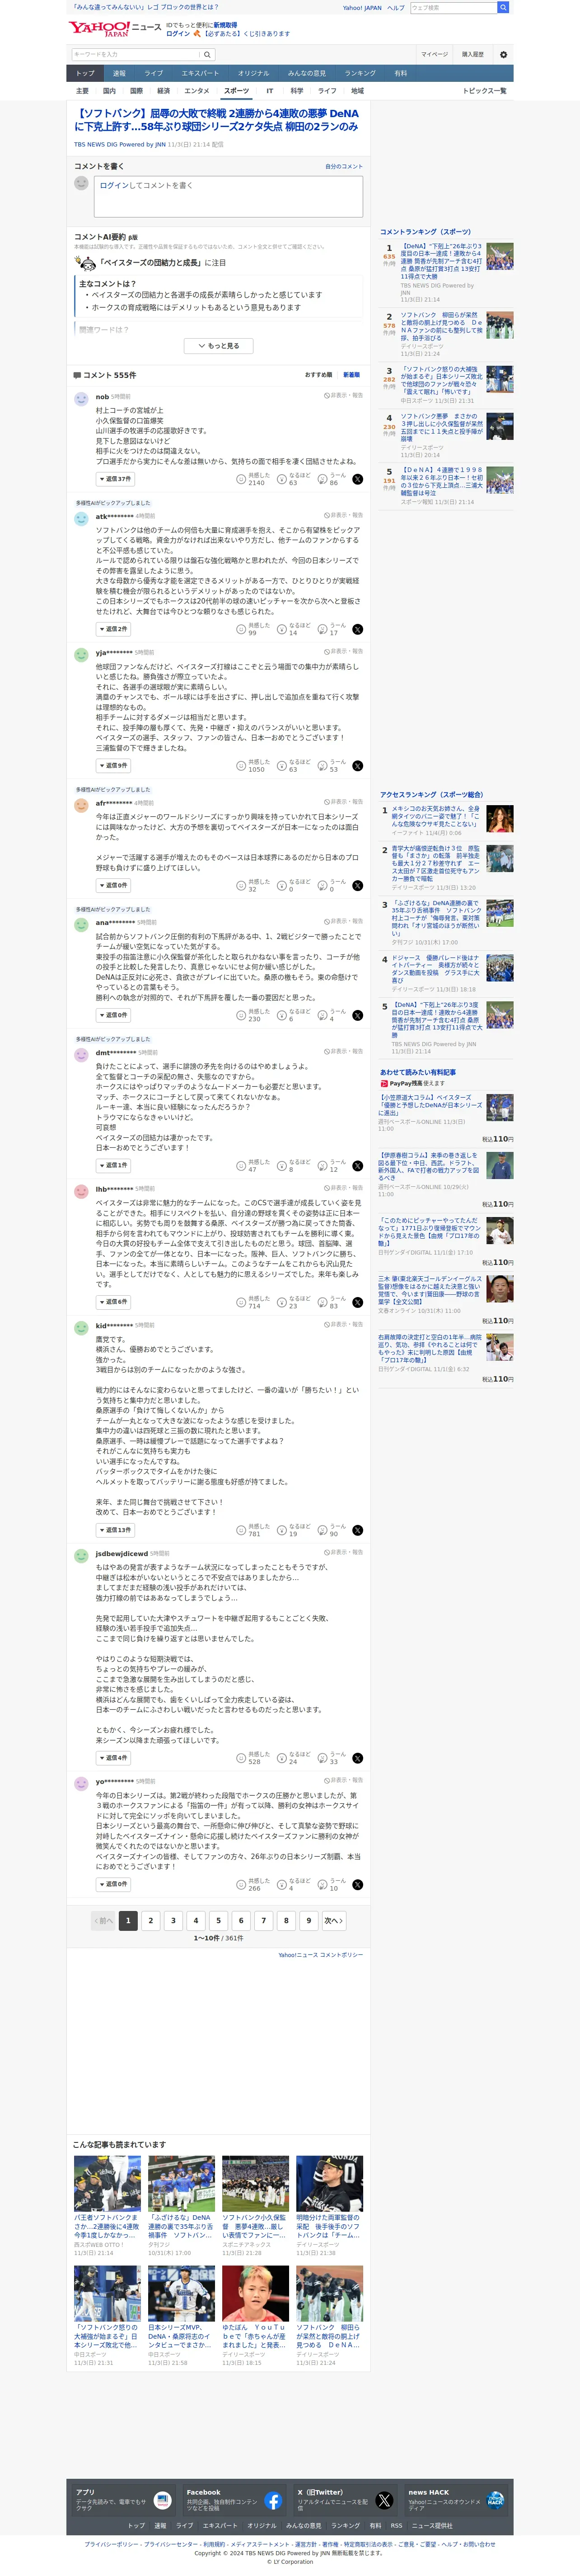Click うーん icon on lhb's comment

point(323,1302)
